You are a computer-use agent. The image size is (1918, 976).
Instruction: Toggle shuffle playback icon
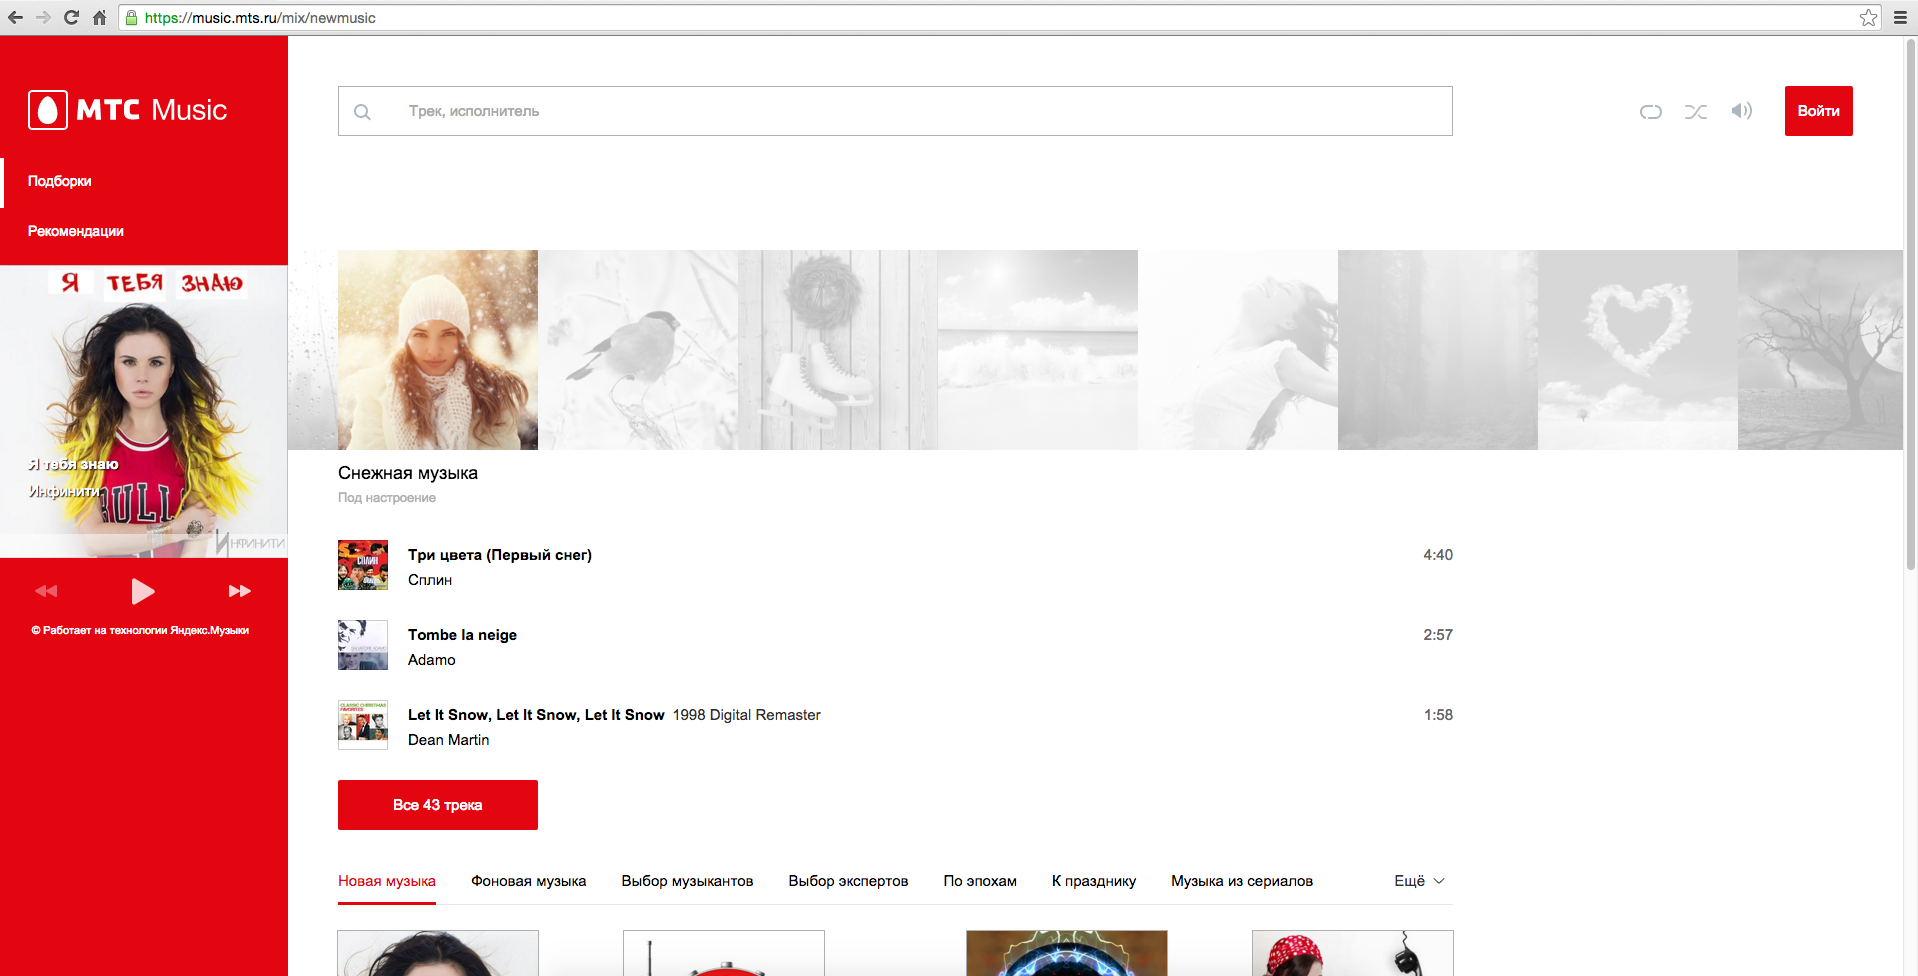(x=1695, y=111)
